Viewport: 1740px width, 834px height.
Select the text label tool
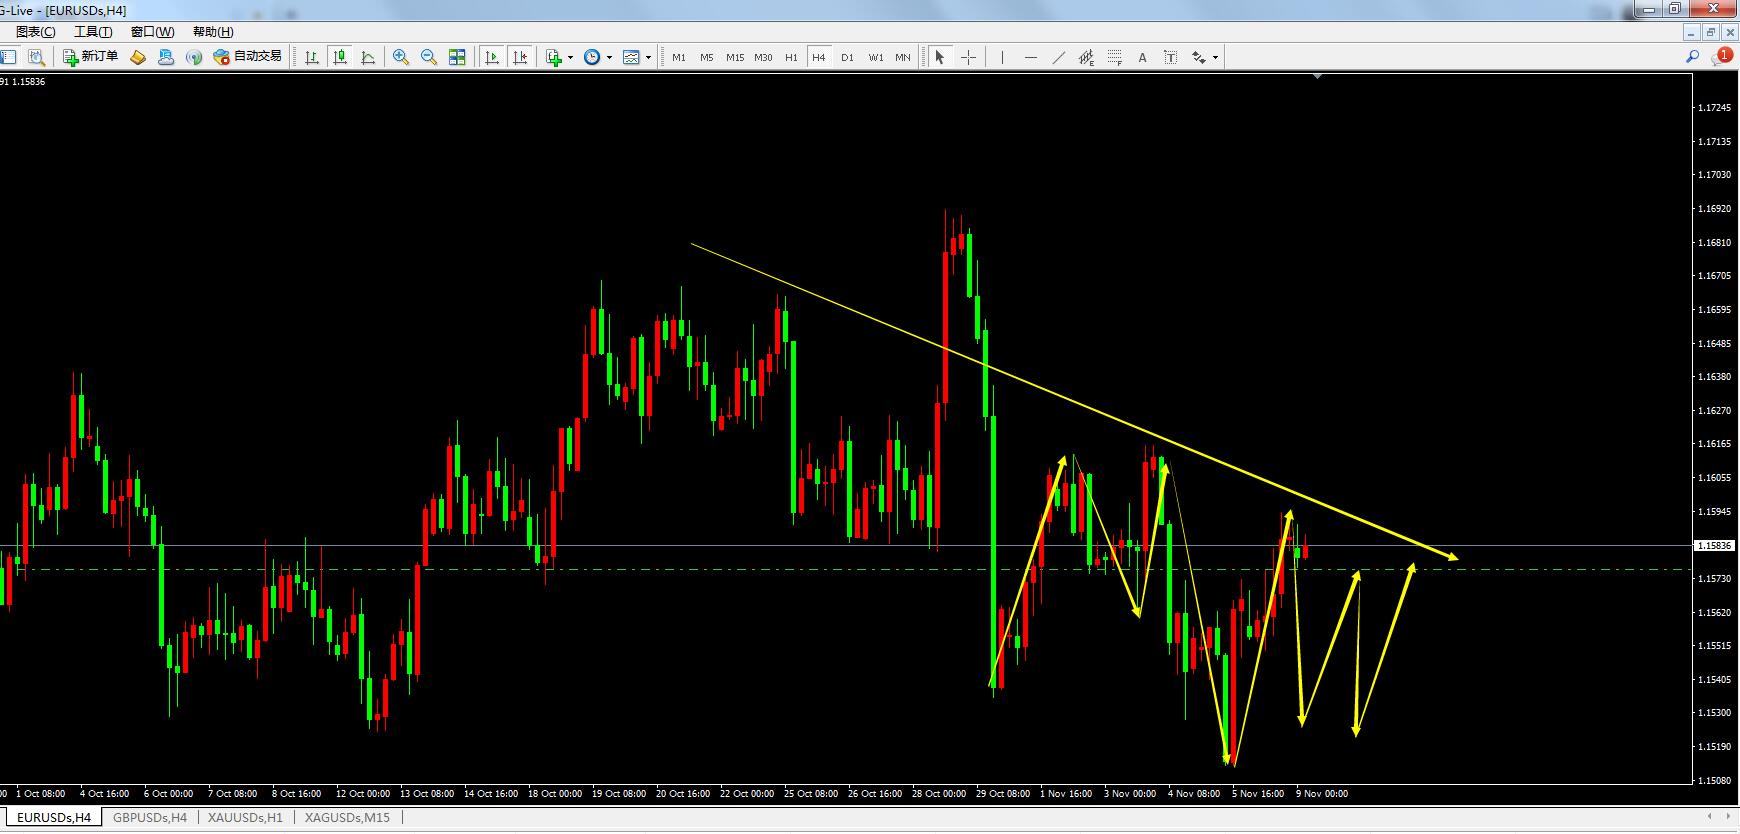[x=1170, y=57]
